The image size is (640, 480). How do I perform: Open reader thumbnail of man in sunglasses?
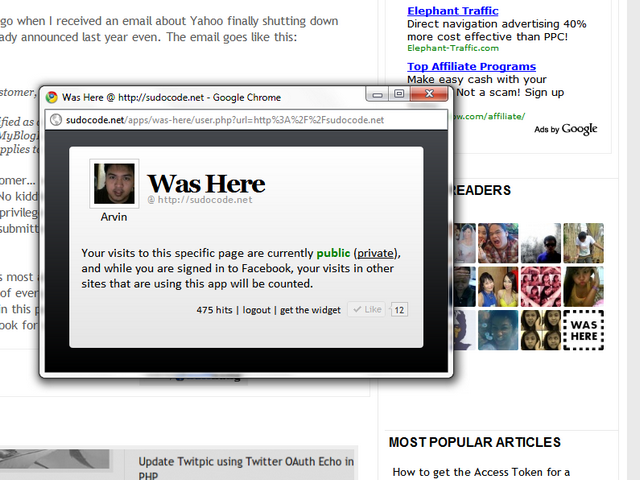pyautogui.click(x=541, y=243)
